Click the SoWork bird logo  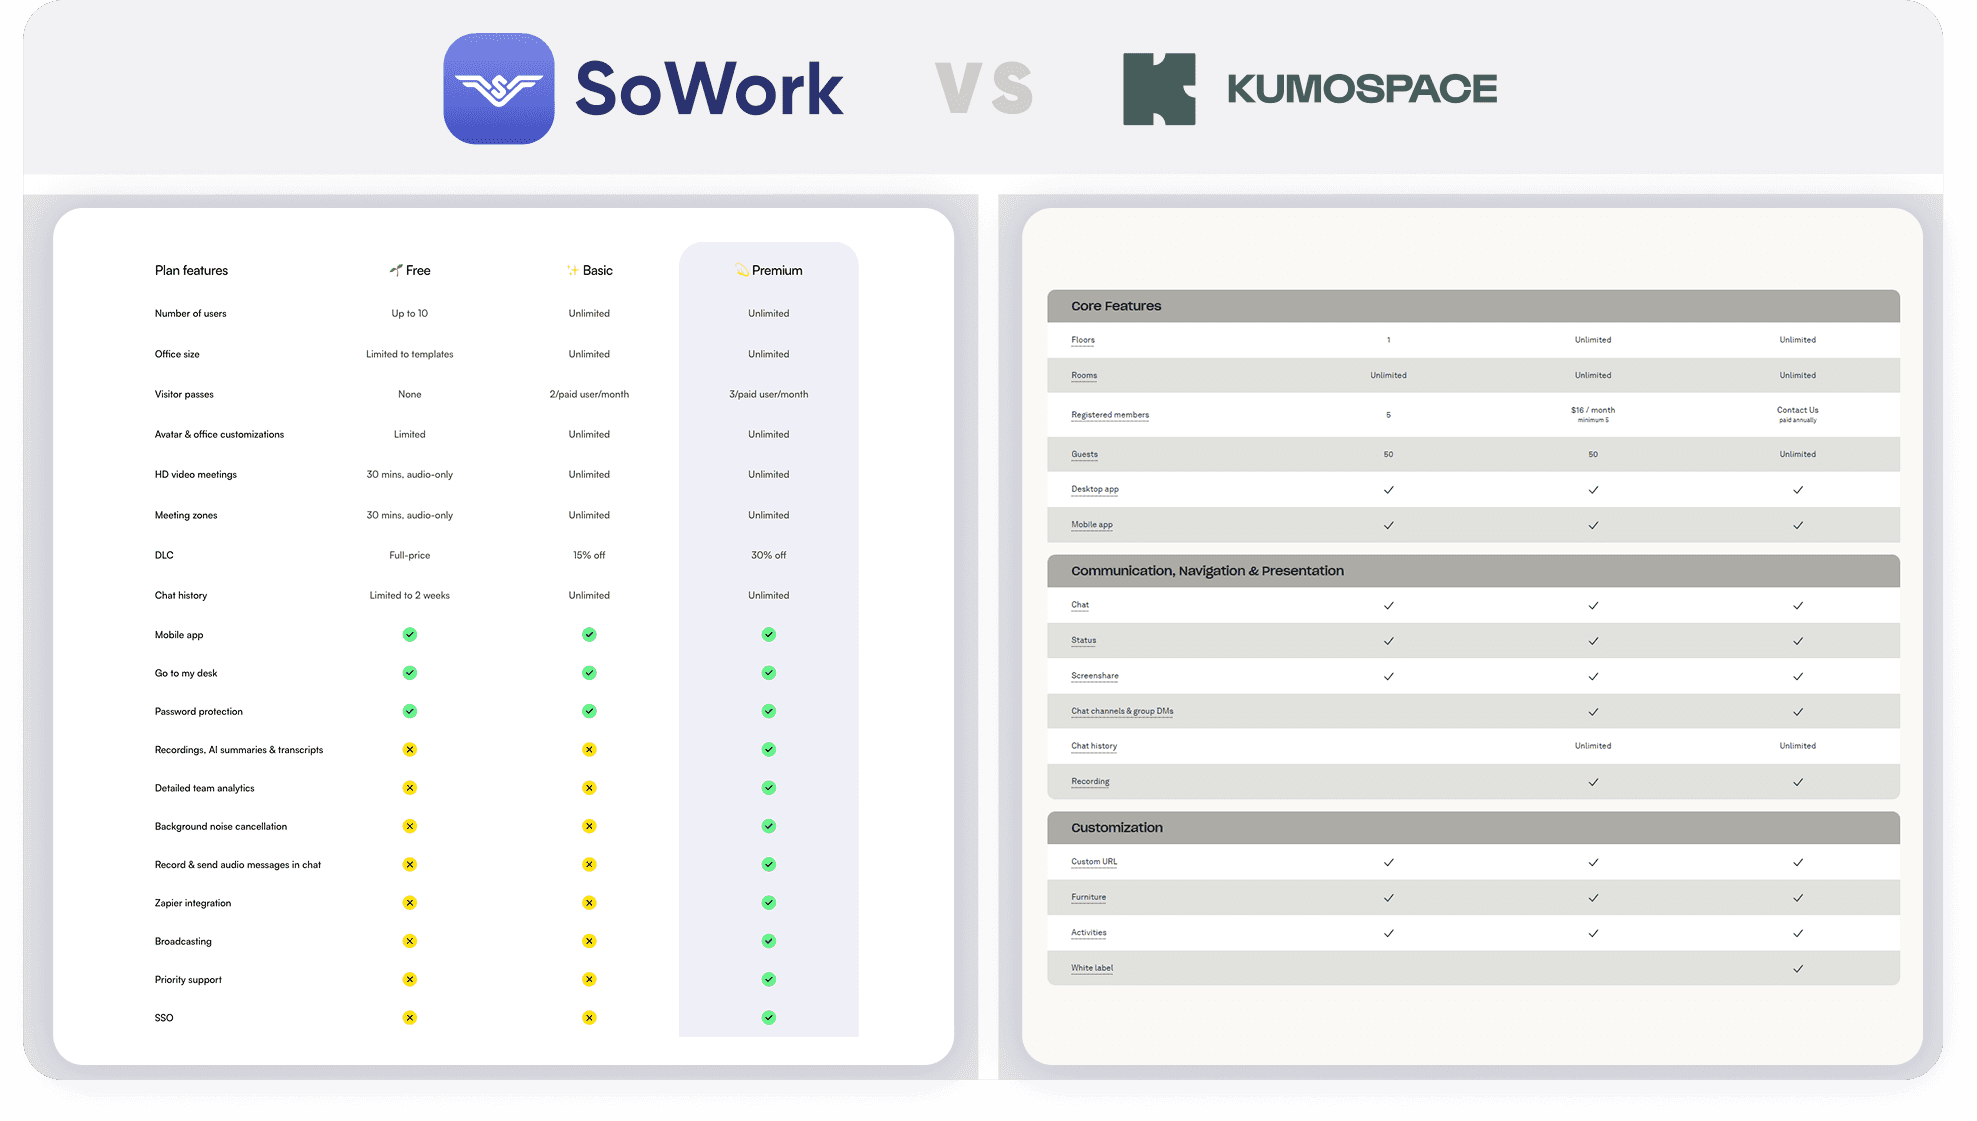point(498,88)
